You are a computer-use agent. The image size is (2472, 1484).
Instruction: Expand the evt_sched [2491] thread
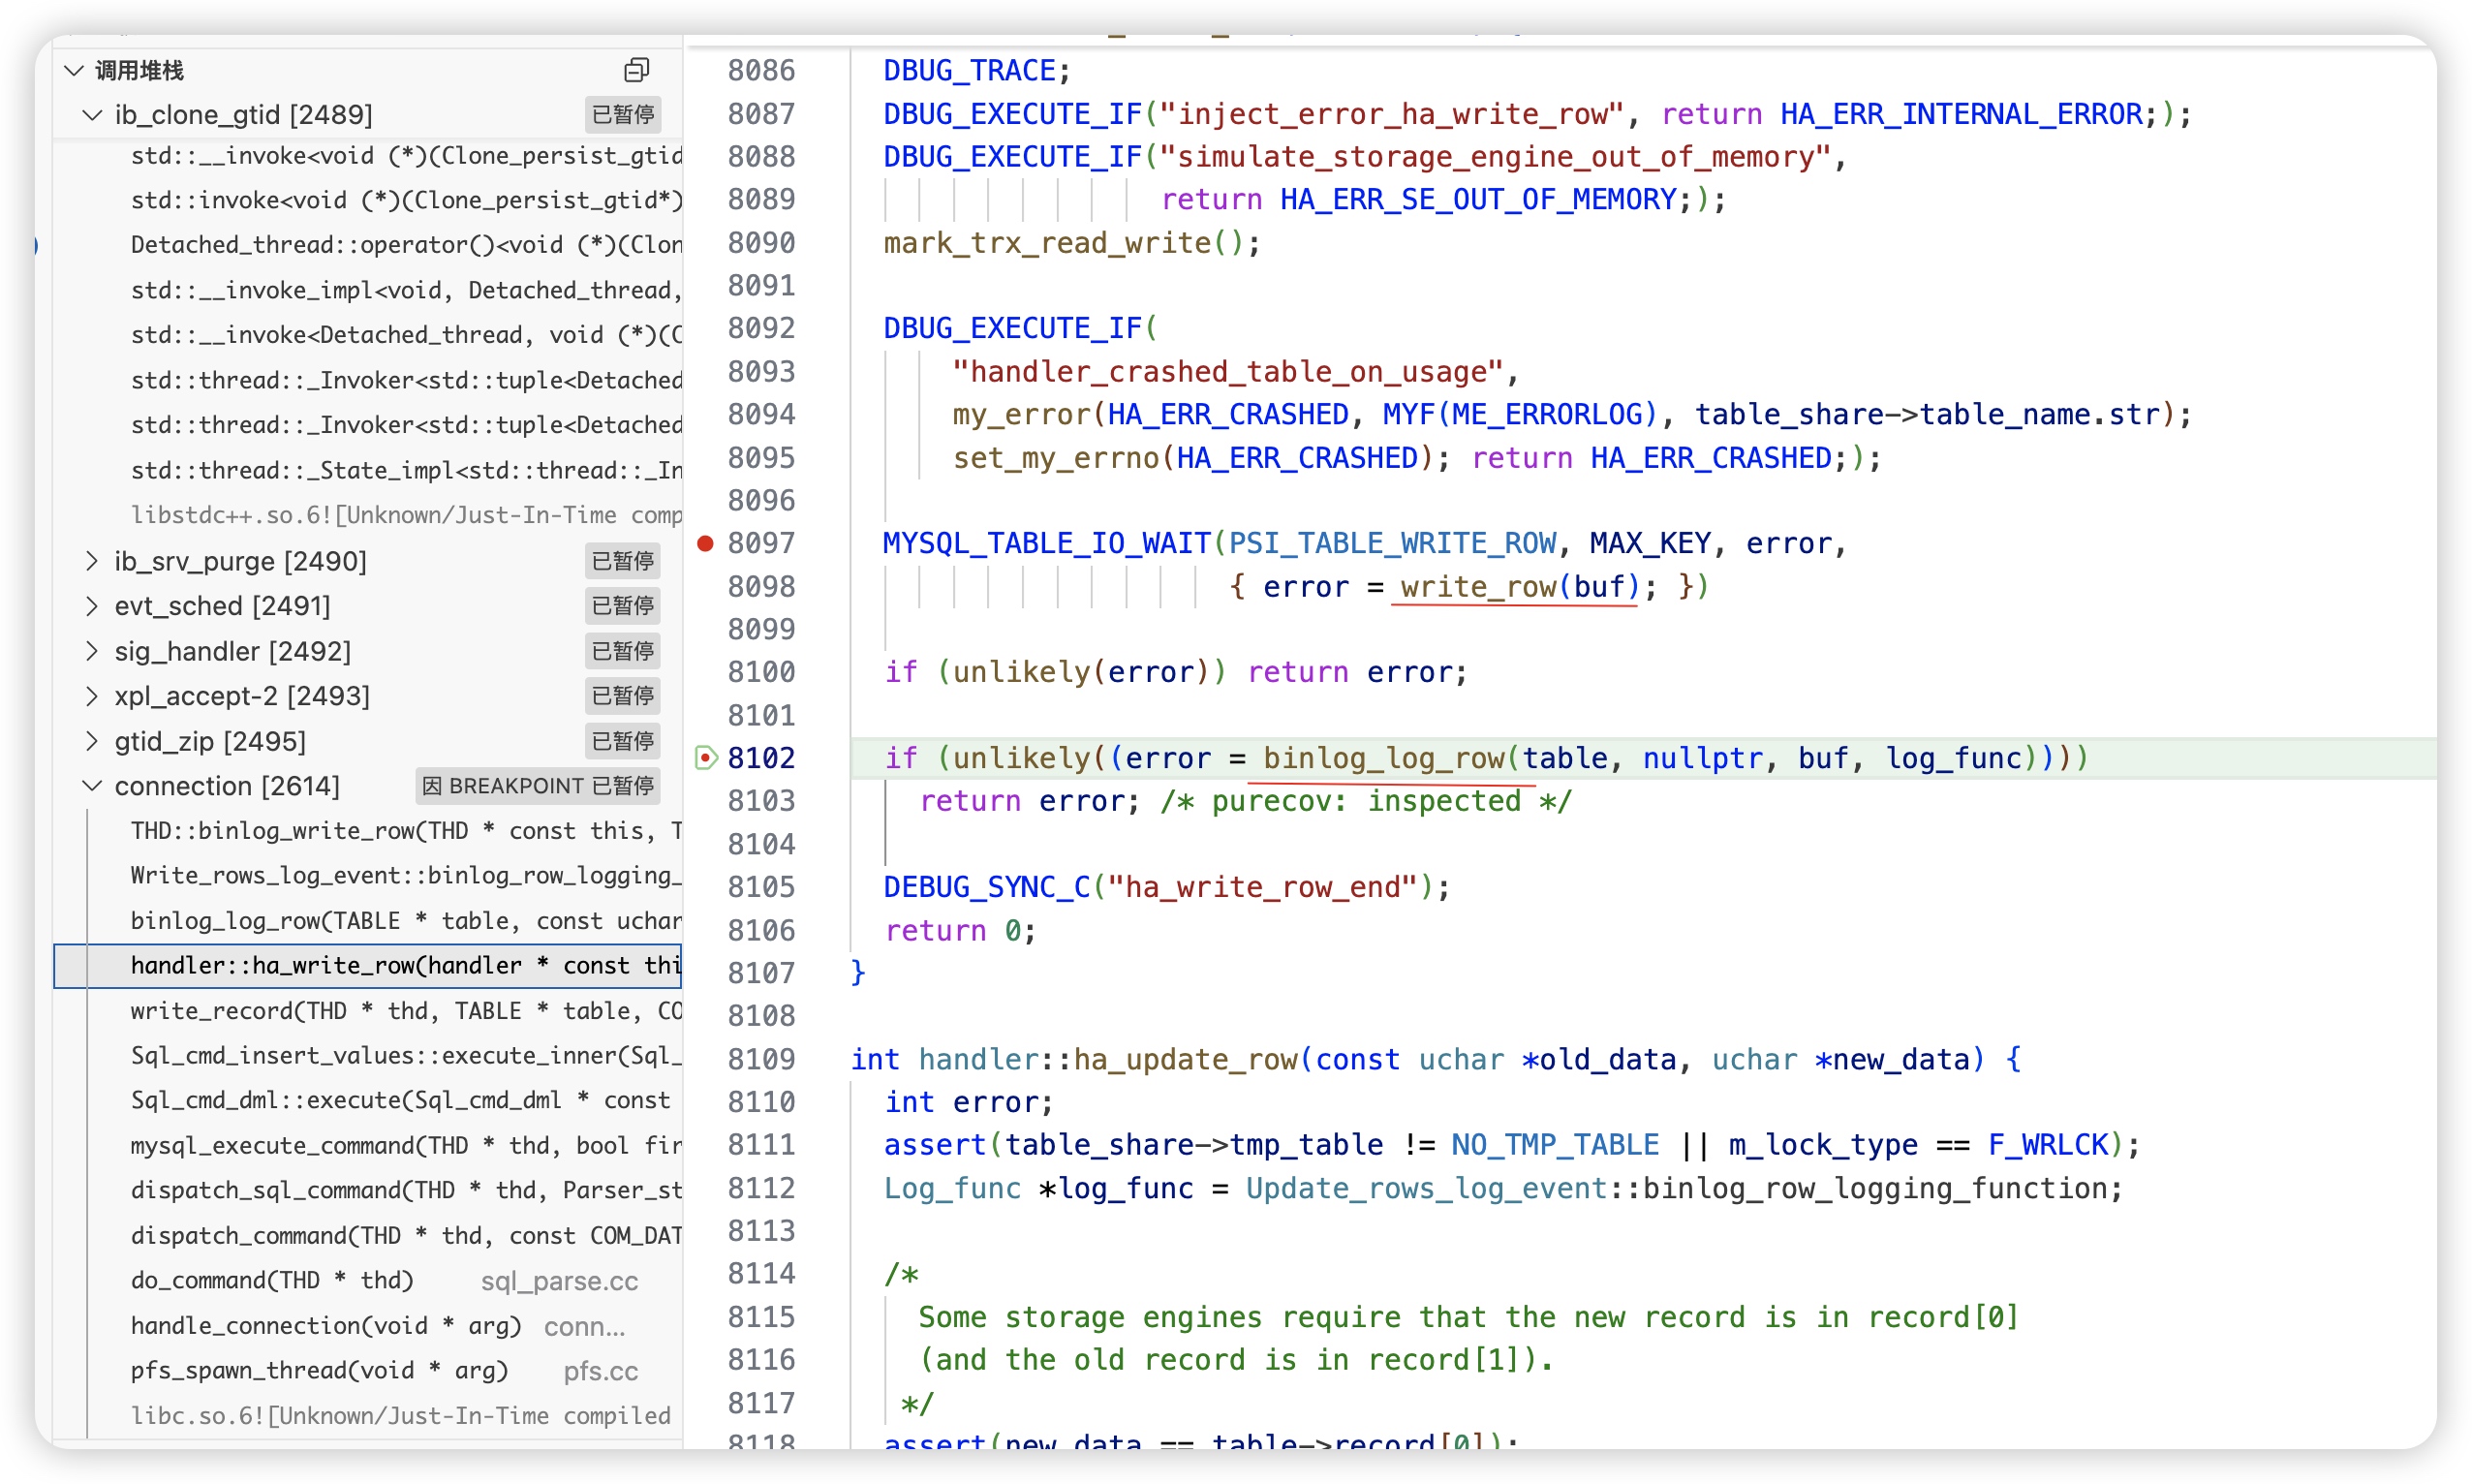click(x=92, y=606)
